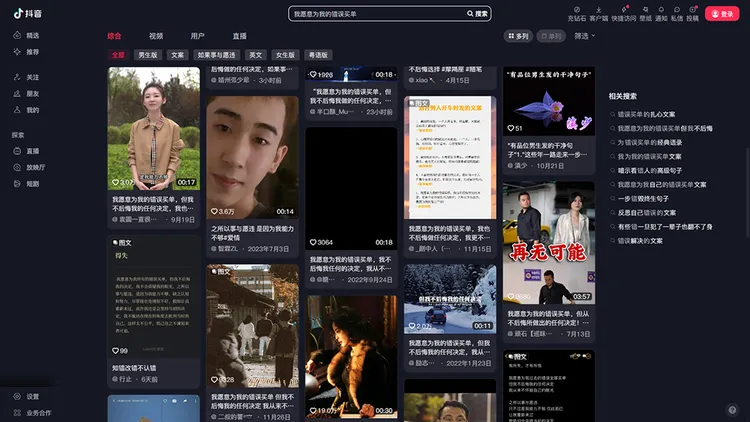
Task: Open 放映厅 in the sidebar
Action: pos(29,167)
